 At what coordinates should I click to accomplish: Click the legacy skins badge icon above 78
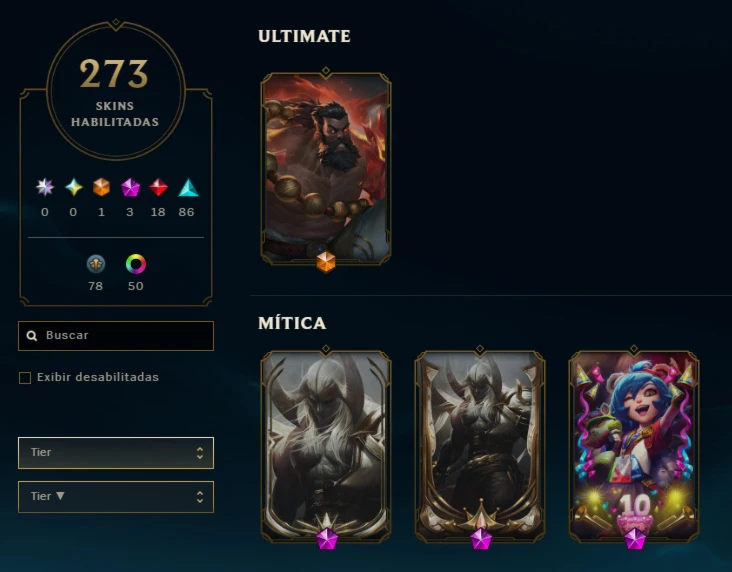(x=96, y=264)
